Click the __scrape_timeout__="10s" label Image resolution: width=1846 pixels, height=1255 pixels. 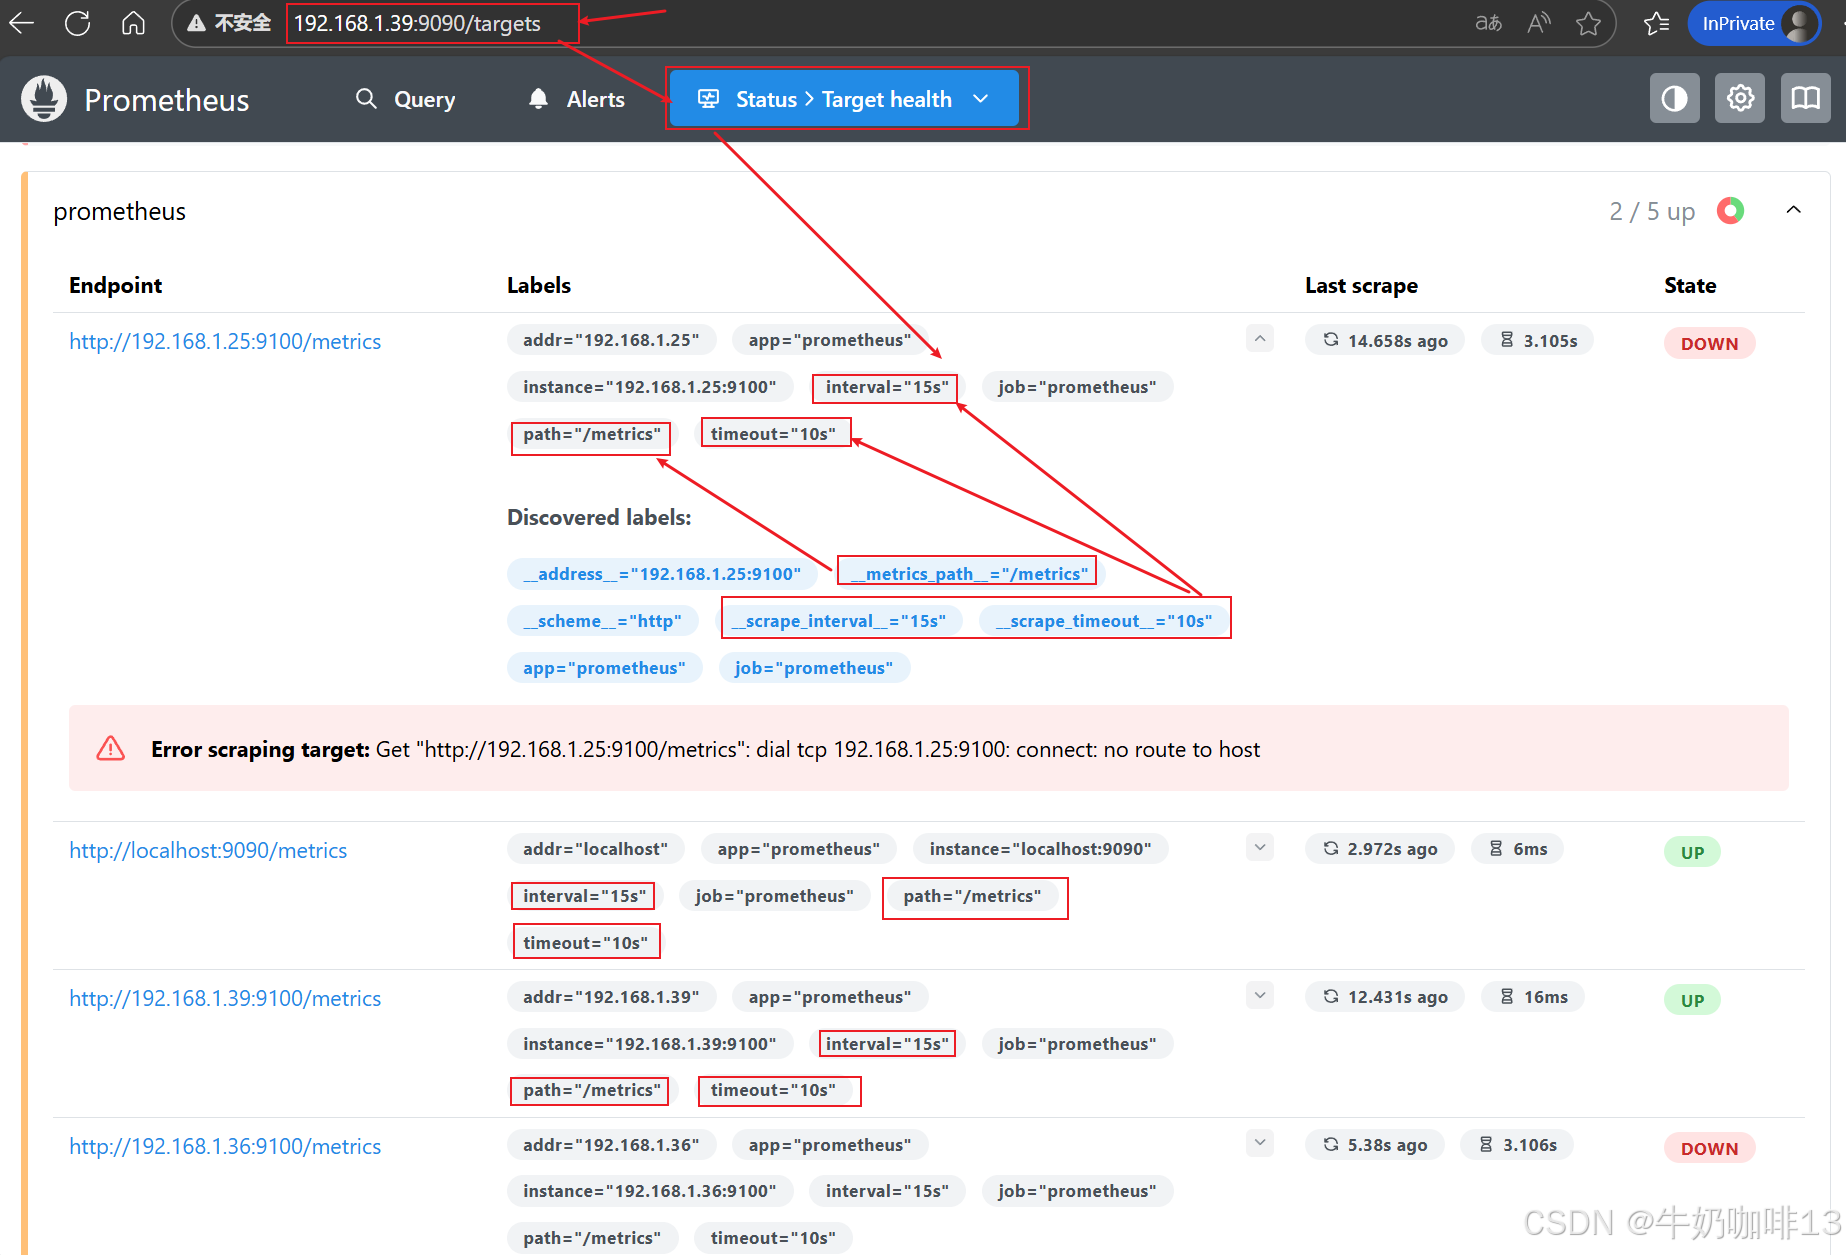click(1104, 621)
